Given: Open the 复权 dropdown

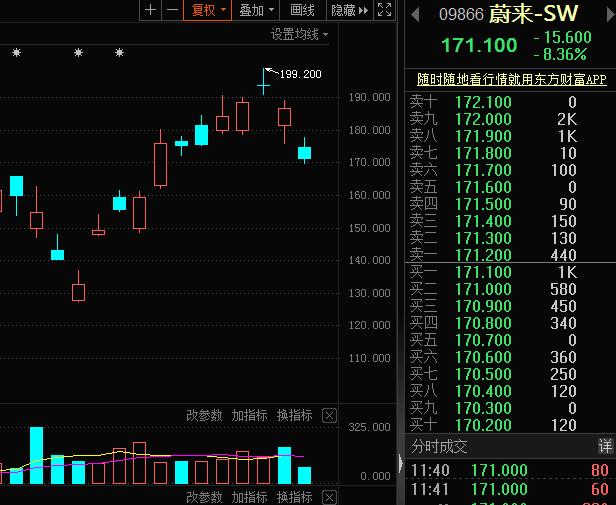Looking at the screenshot, I should coord(209,10).
